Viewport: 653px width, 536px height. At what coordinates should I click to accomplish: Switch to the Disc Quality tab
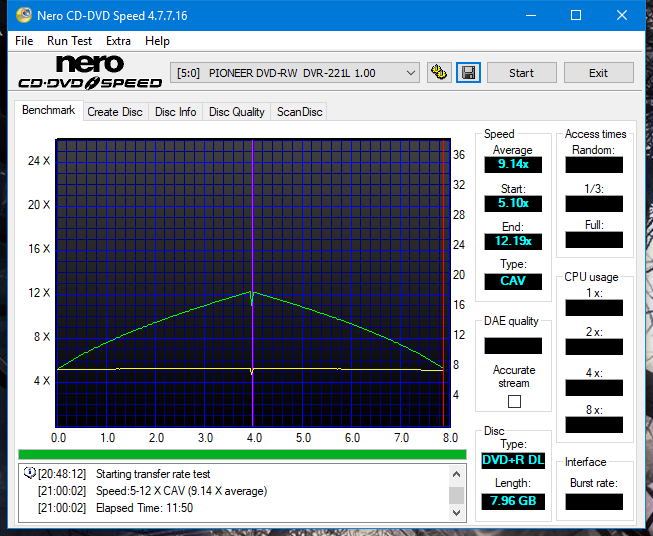coord(237,112)
